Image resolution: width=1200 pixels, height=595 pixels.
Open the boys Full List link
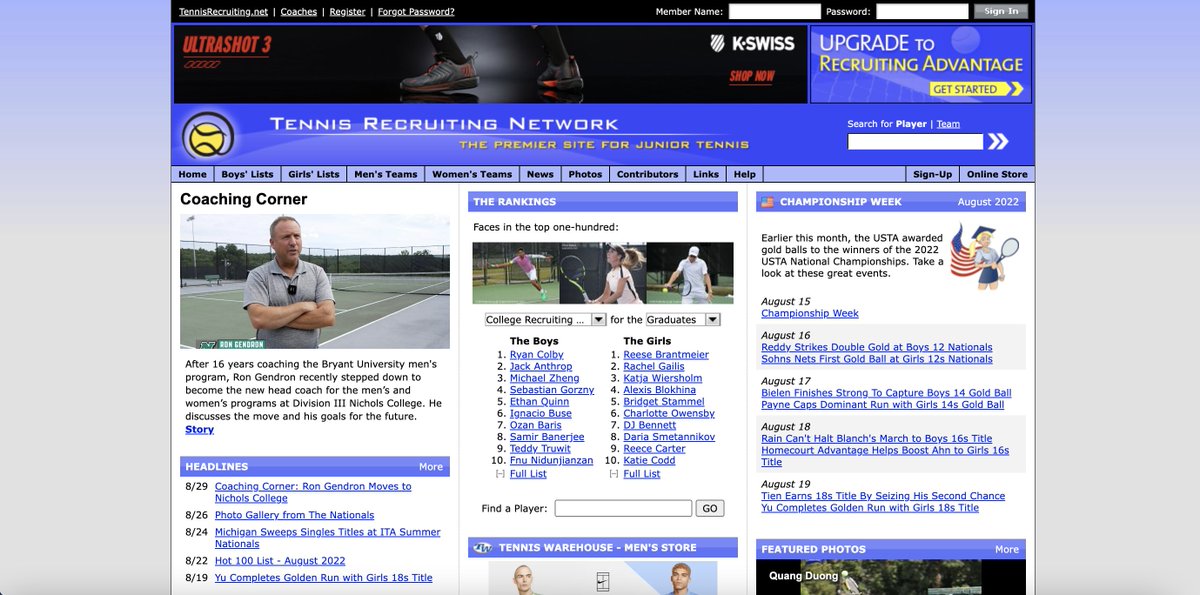(x=528, y=473)
